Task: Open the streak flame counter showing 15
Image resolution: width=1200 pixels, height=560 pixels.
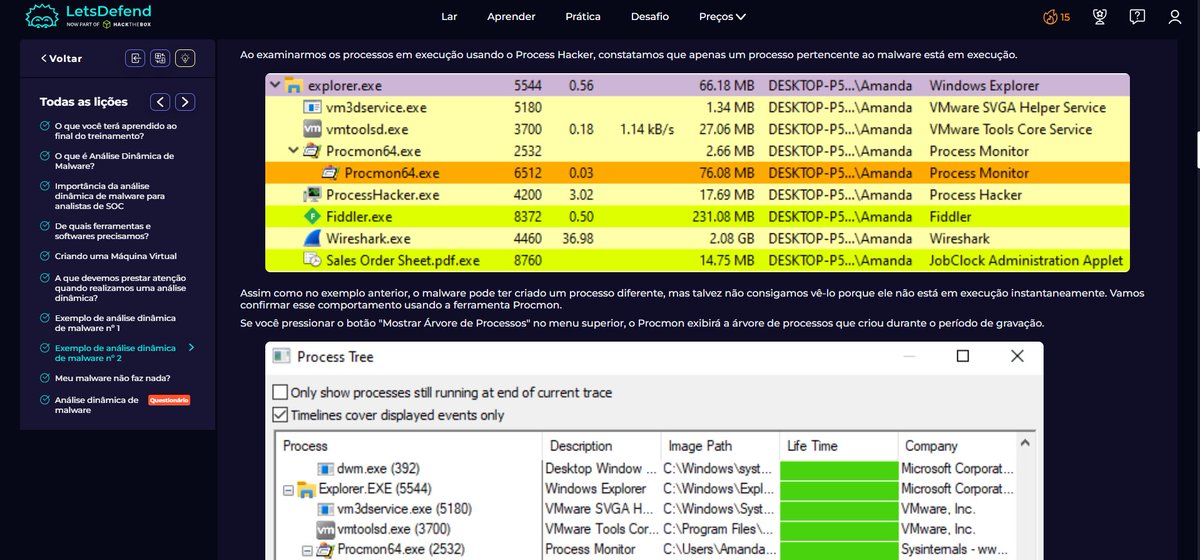Action: (1056, 17)
